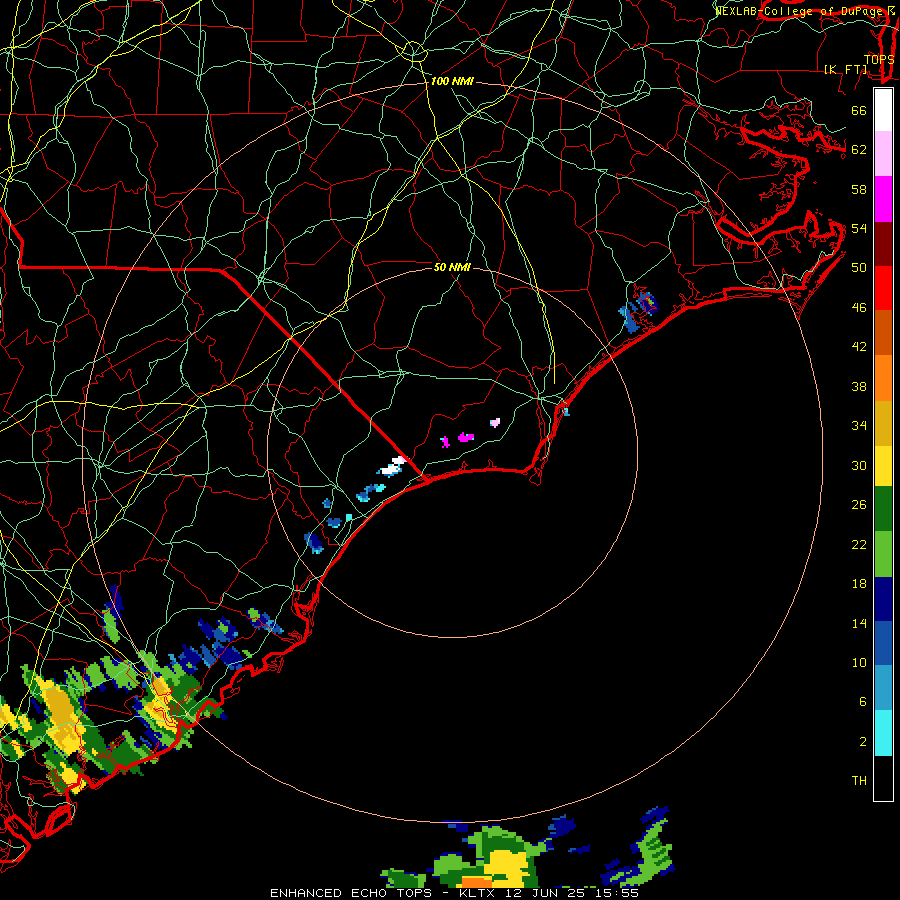Click the "46" legend value

coord(859,308)
